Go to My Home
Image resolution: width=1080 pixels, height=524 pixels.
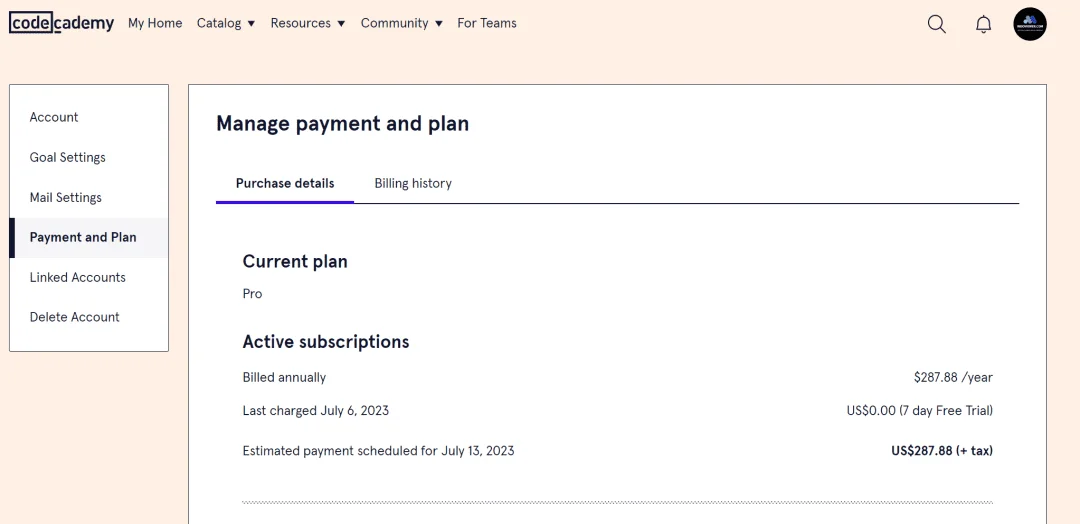155,23
